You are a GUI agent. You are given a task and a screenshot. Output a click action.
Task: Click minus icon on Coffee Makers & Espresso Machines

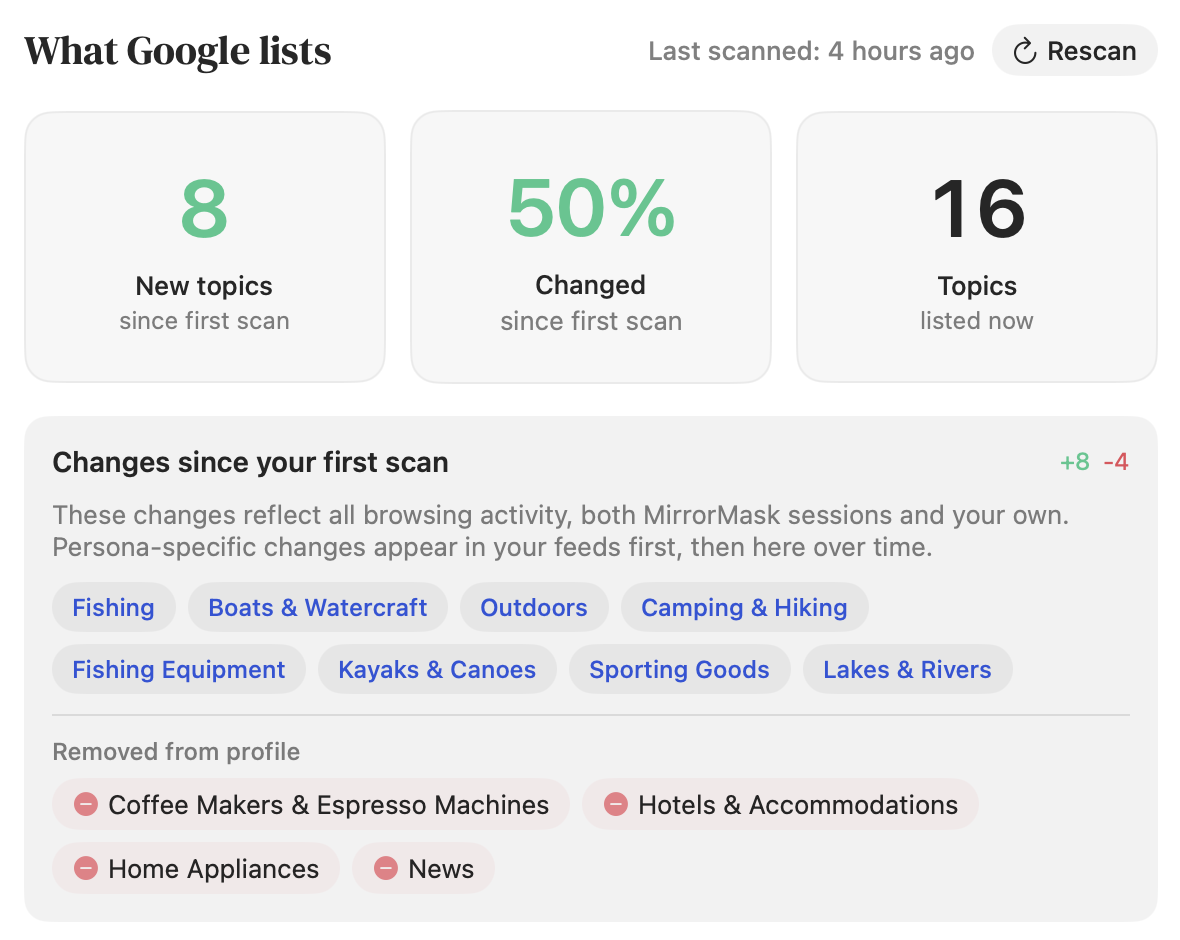click(x=86, y=805)
